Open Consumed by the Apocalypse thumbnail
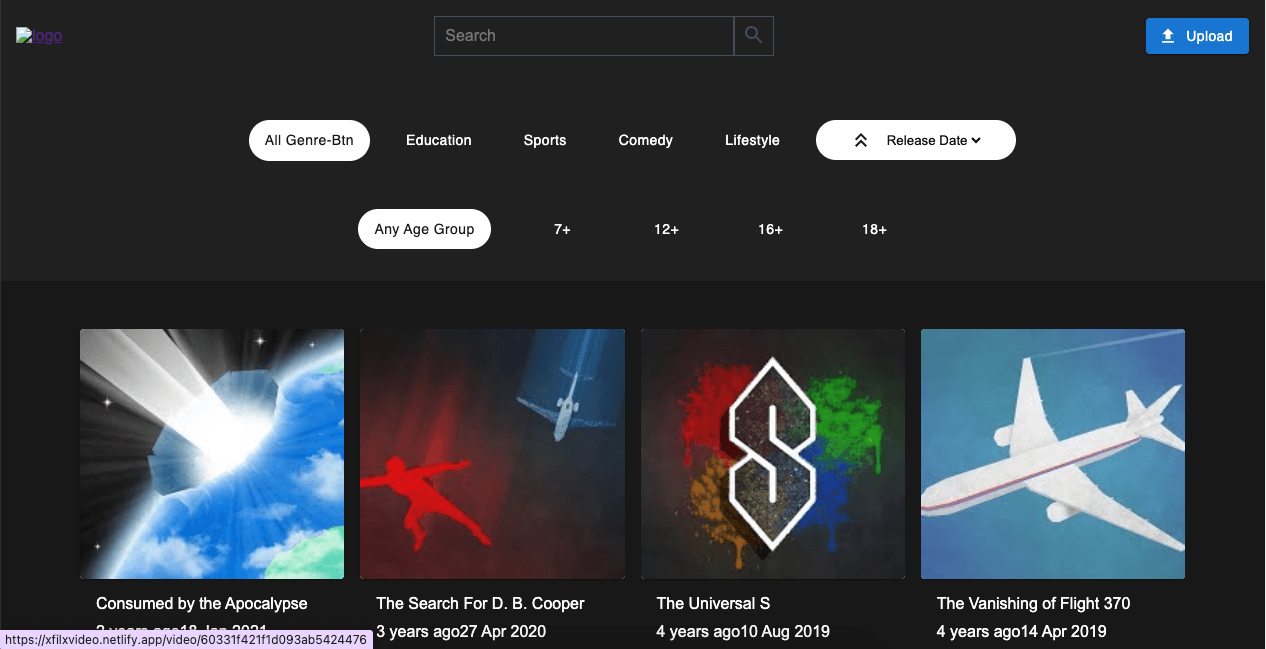 pyautogui.click(x=212, y=454)
